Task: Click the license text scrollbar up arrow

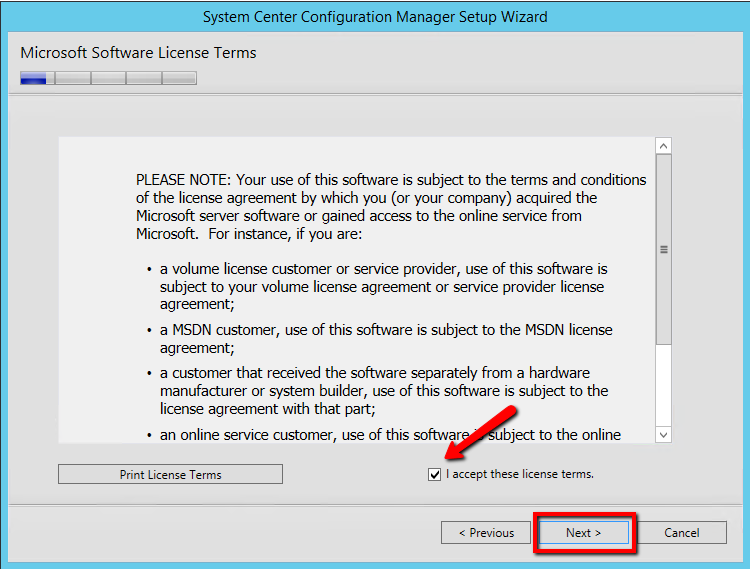Action: [x=663, y=146]
